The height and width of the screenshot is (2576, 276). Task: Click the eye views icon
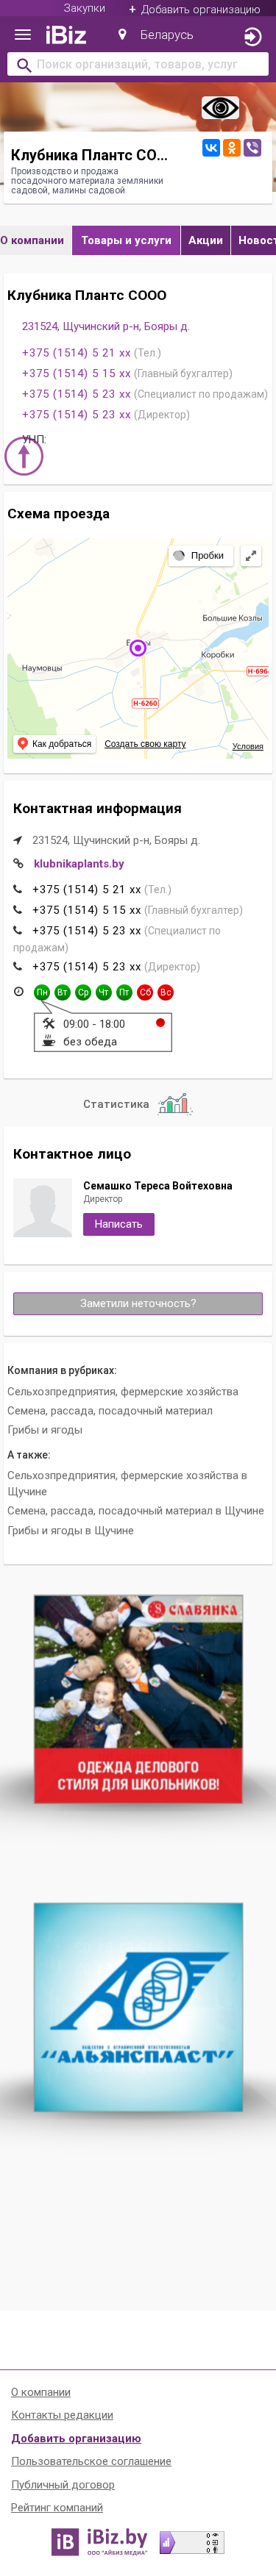click(220, 107)
